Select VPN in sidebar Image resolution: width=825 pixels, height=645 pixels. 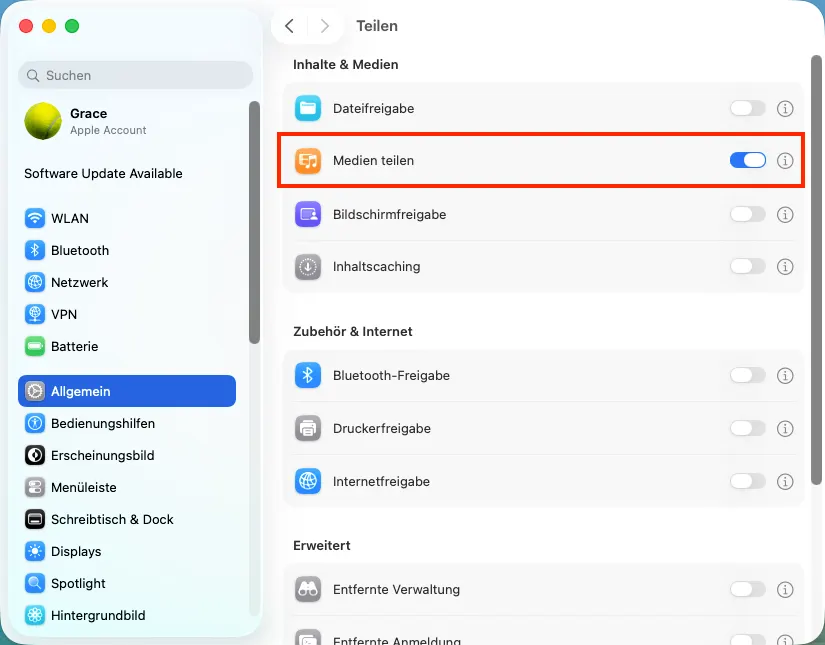pyautogui.click(x=126, y=315)
